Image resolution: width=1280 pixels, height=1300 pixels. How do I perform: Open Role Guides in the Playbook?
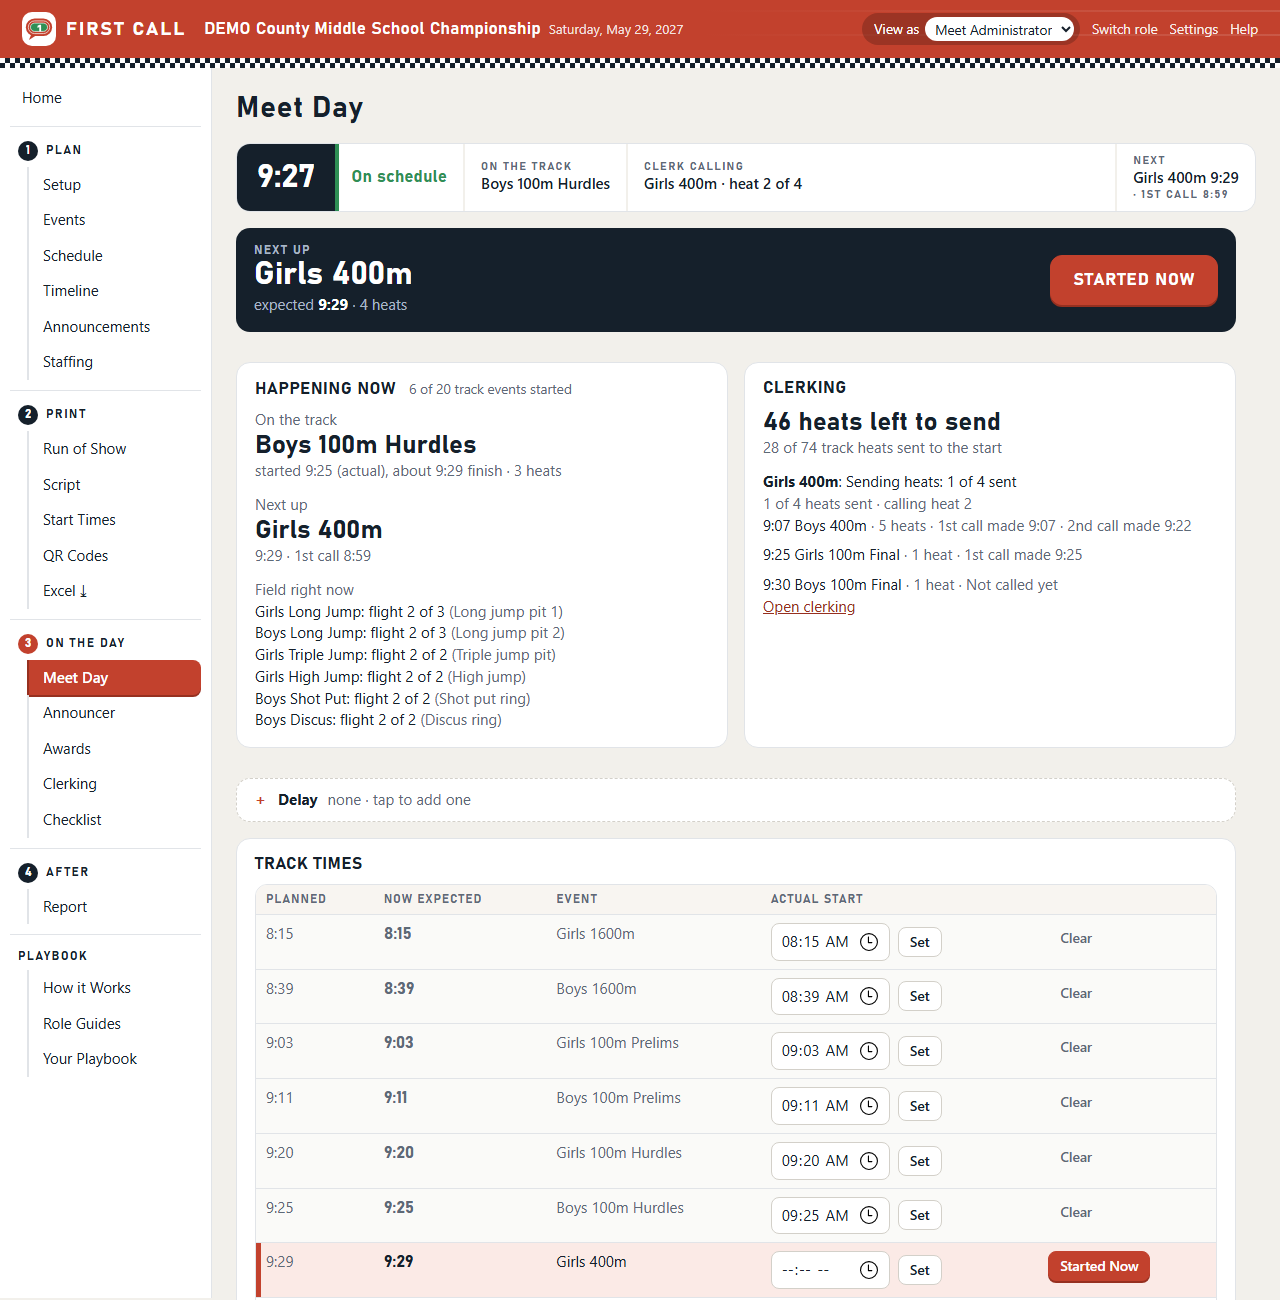(x=82, y=1024)
